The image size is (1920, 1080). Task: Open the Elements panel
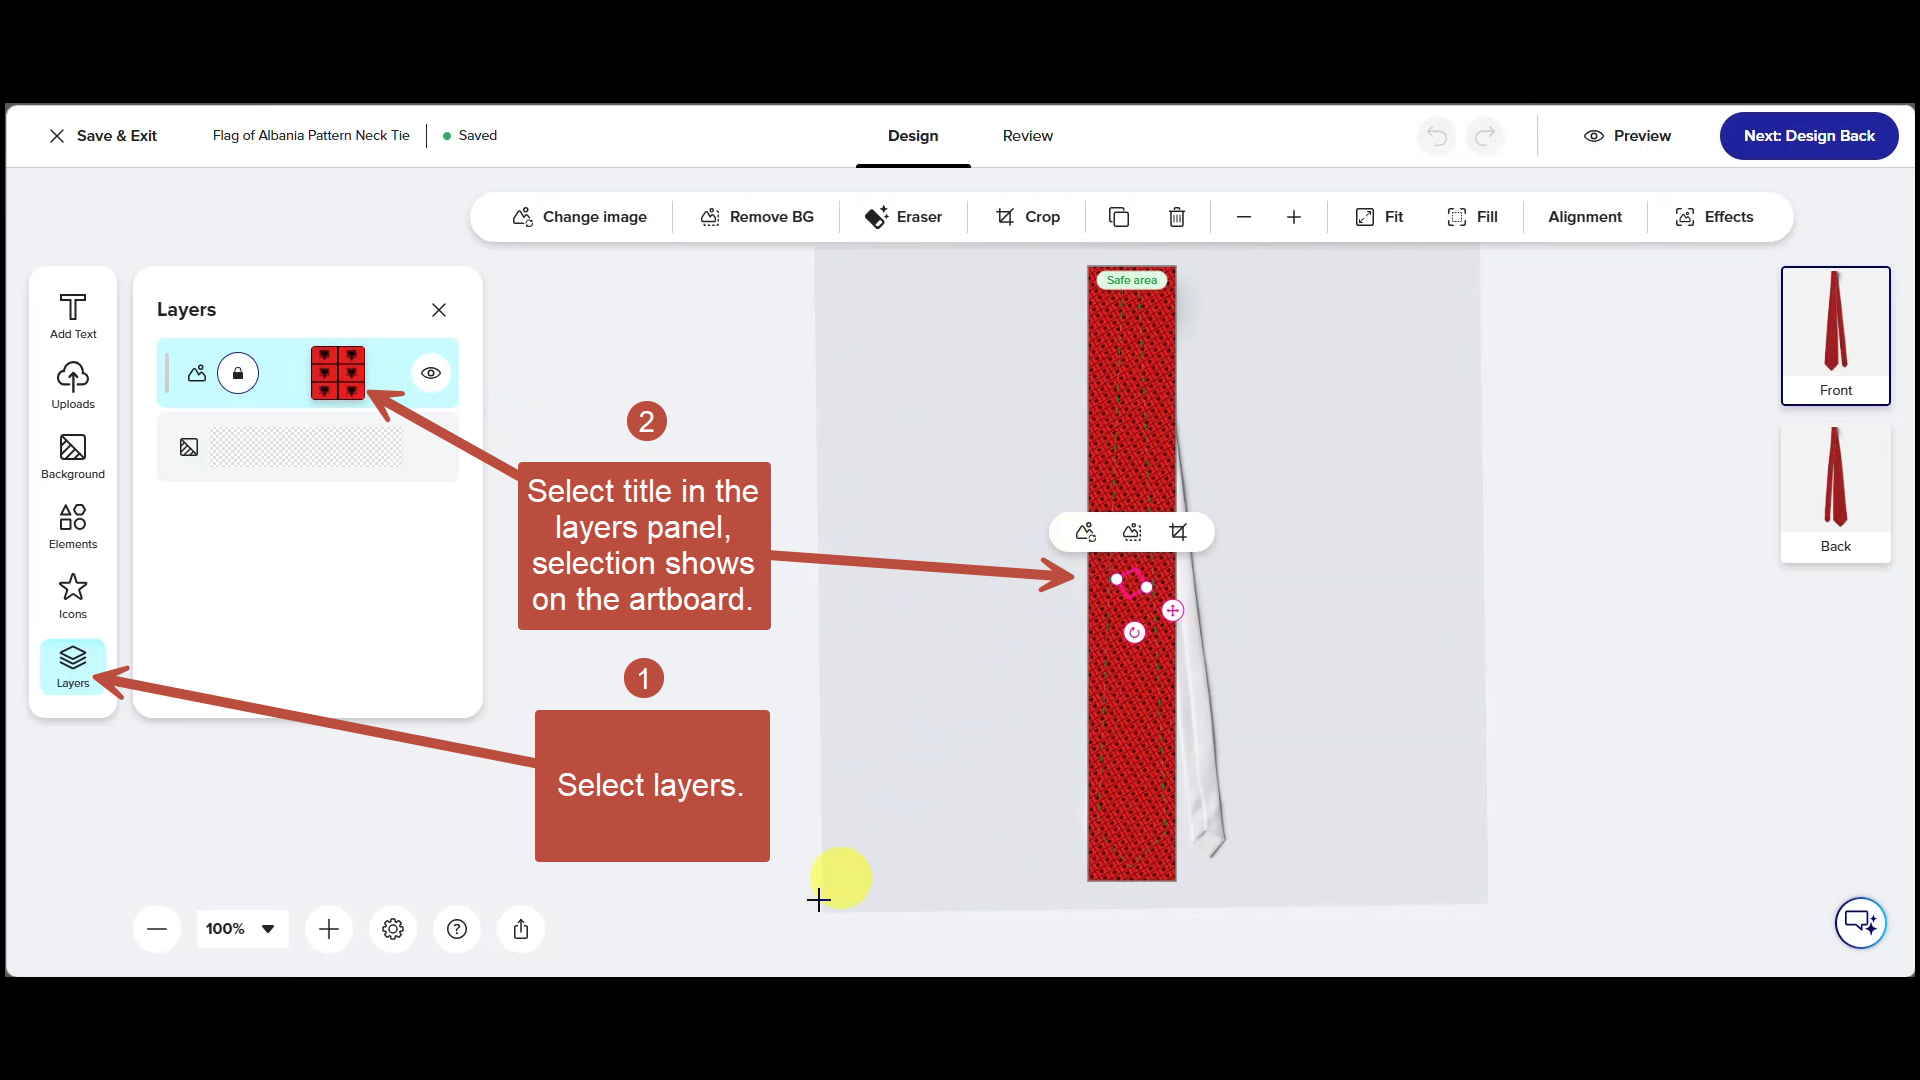73,526
